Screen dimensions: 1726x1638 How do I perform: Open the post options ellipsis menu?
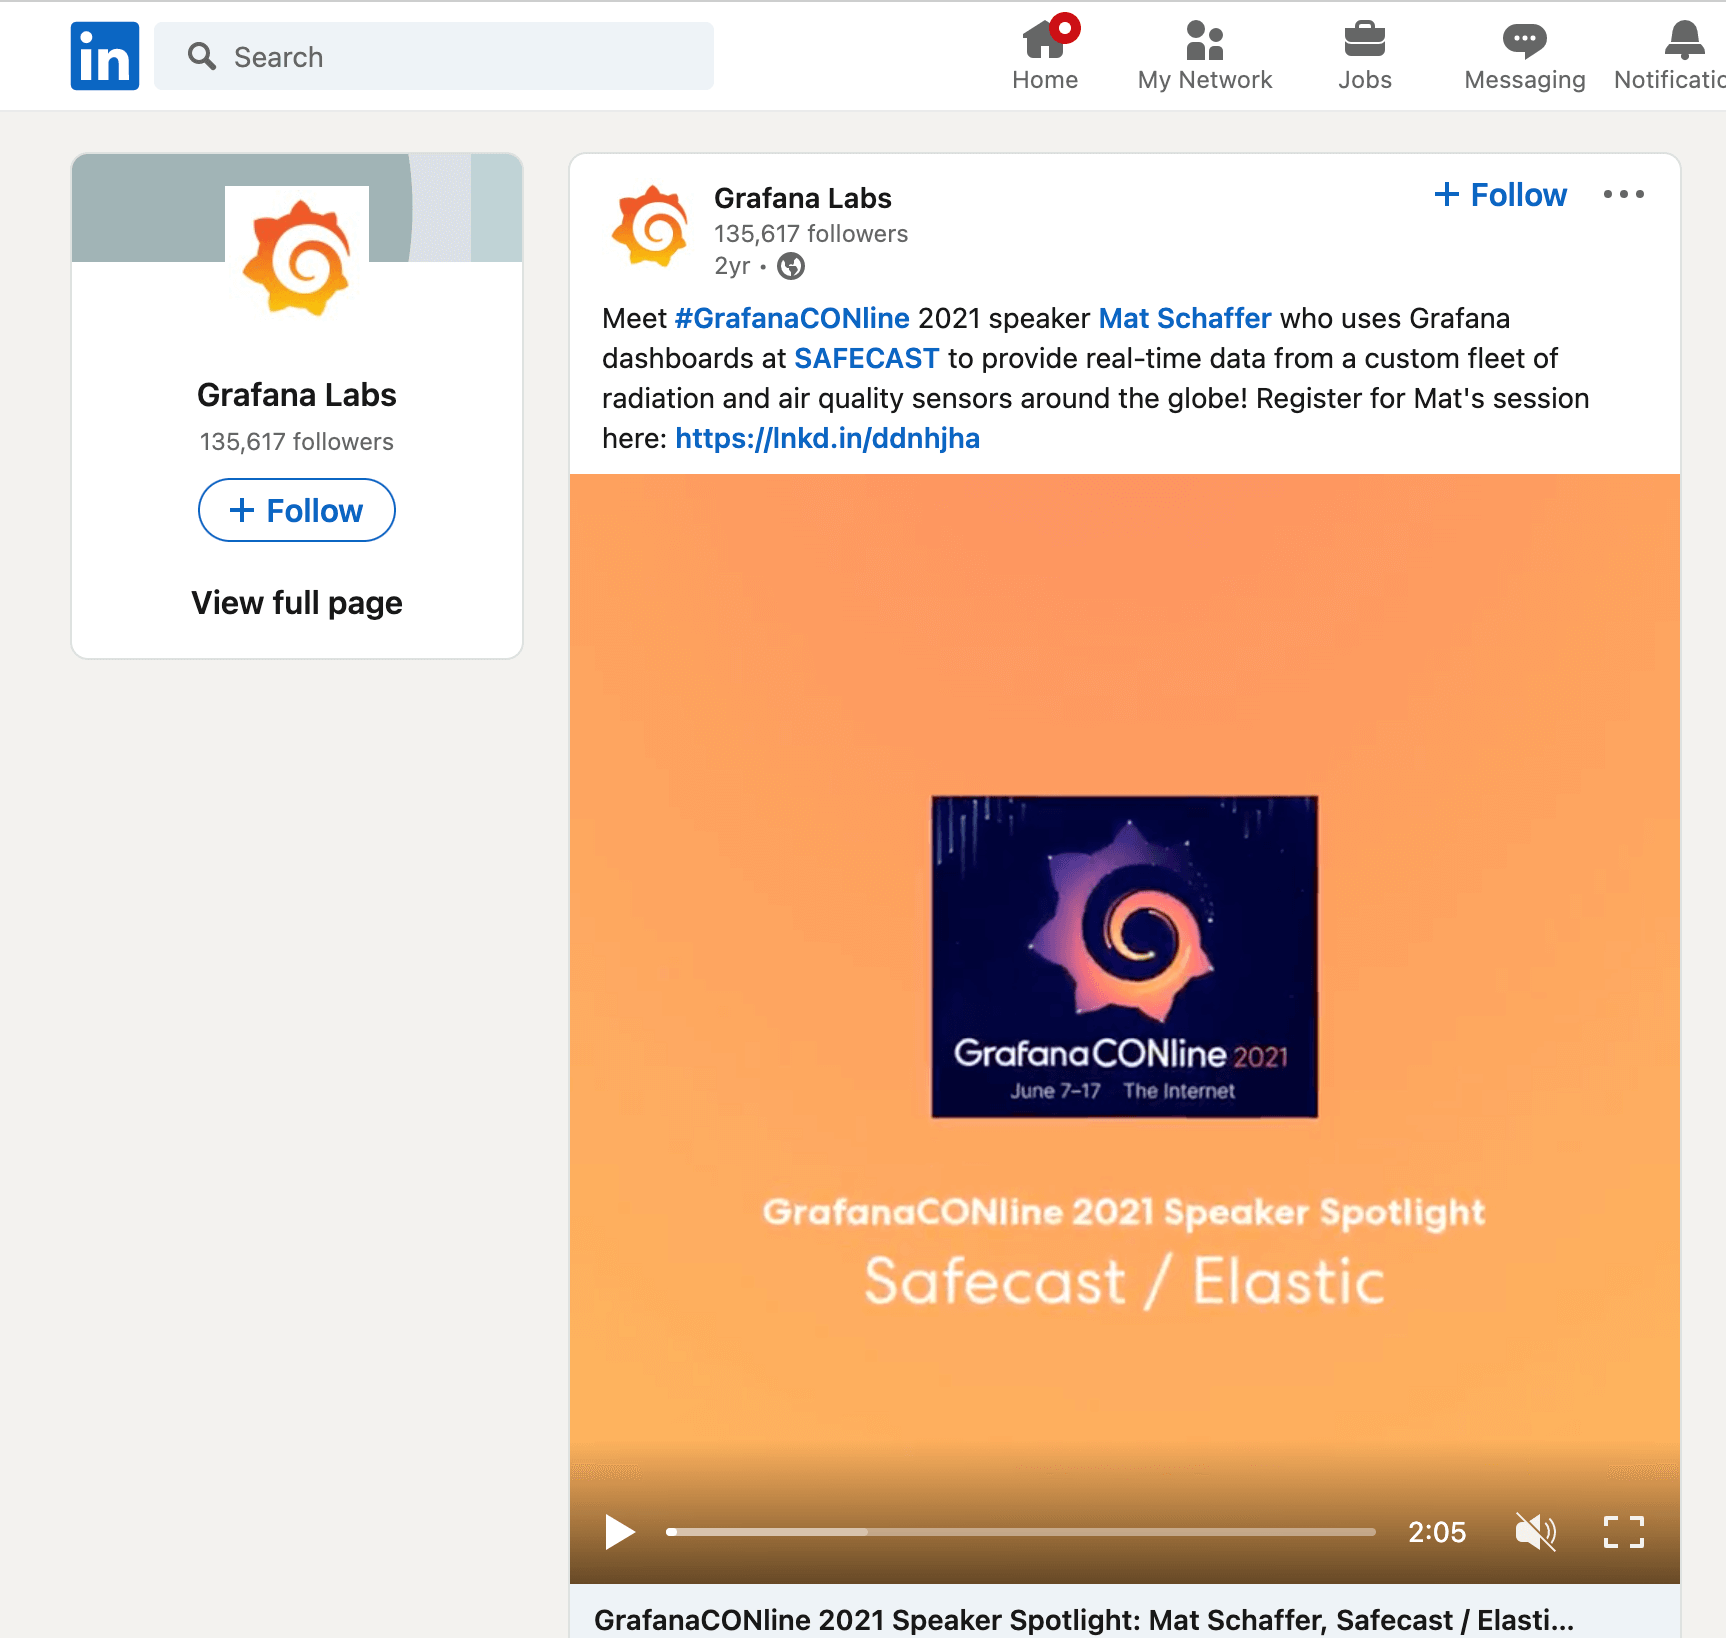point(1623,194)
